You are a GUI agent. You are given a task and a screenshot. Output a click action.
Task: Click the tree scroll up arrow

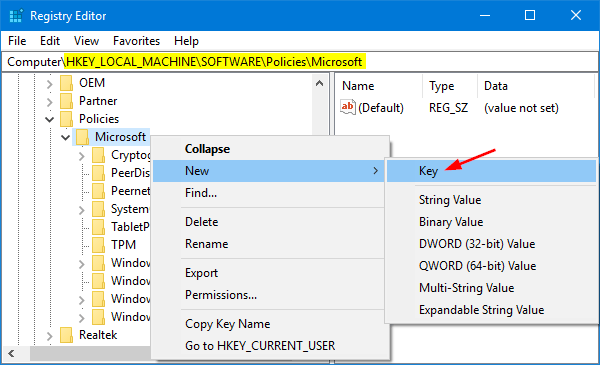click(x=320, y=83)
